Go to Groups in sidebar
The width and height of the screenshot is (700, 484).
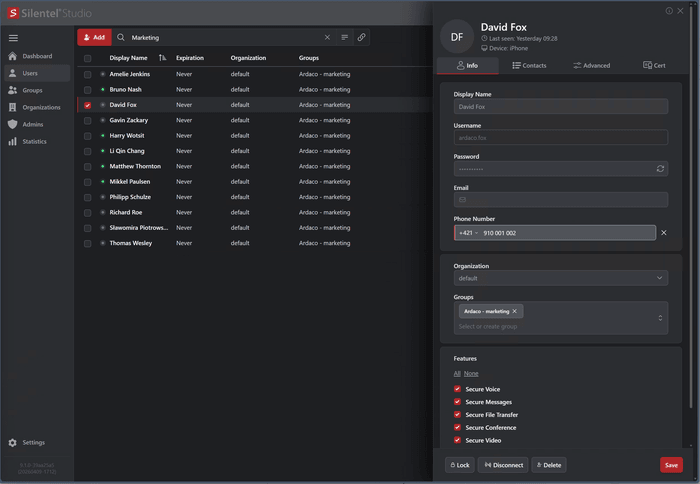click(37, 90)
